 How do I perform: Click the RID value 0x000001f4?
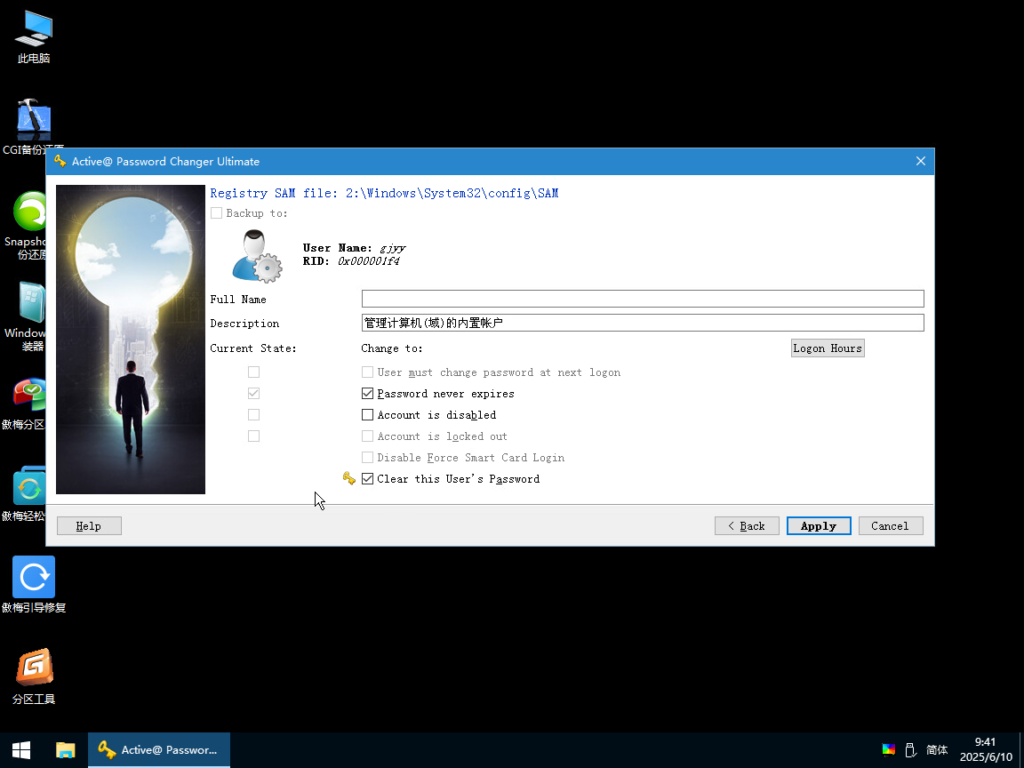tap(368, 261)
